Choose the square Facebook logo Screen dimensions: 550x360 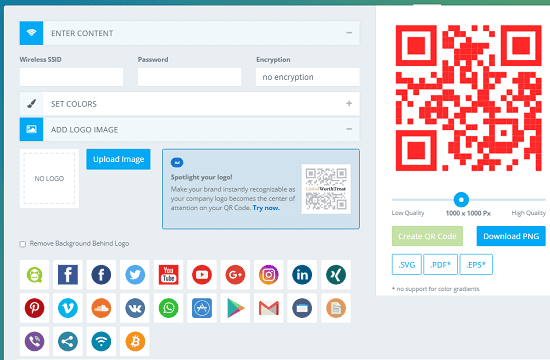(68, 275)
